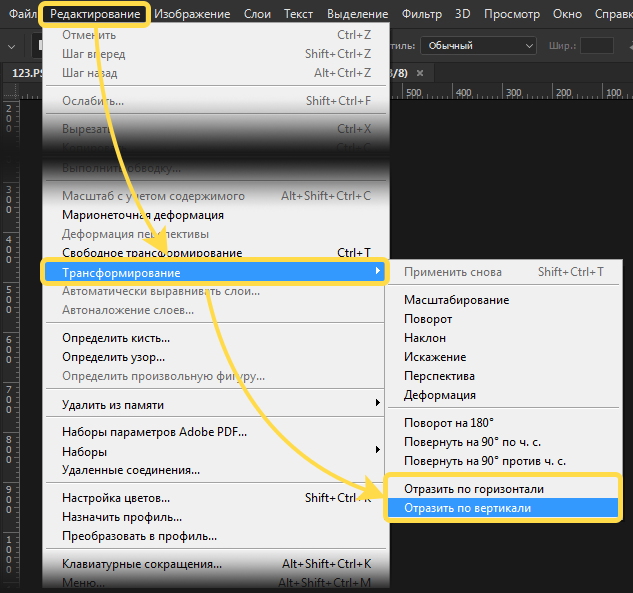
Task: Choose Свободное трансформирование
Action: point(152,253)
